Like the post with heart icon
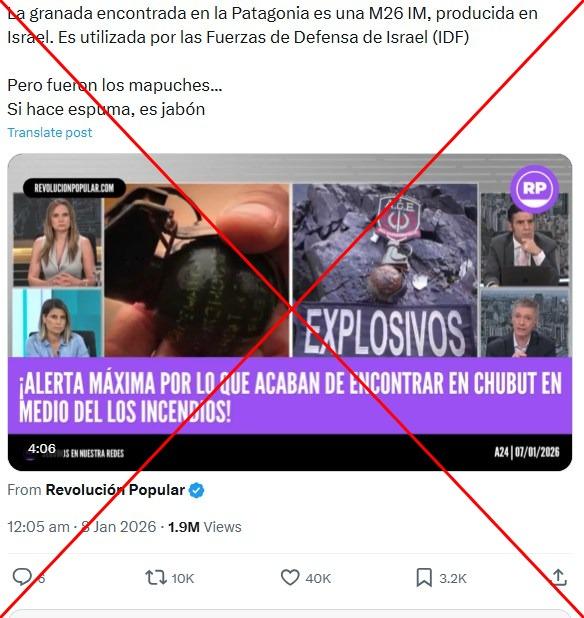This screenshot has width=584, height=618. pyautogui.click(x=290, y=578)
